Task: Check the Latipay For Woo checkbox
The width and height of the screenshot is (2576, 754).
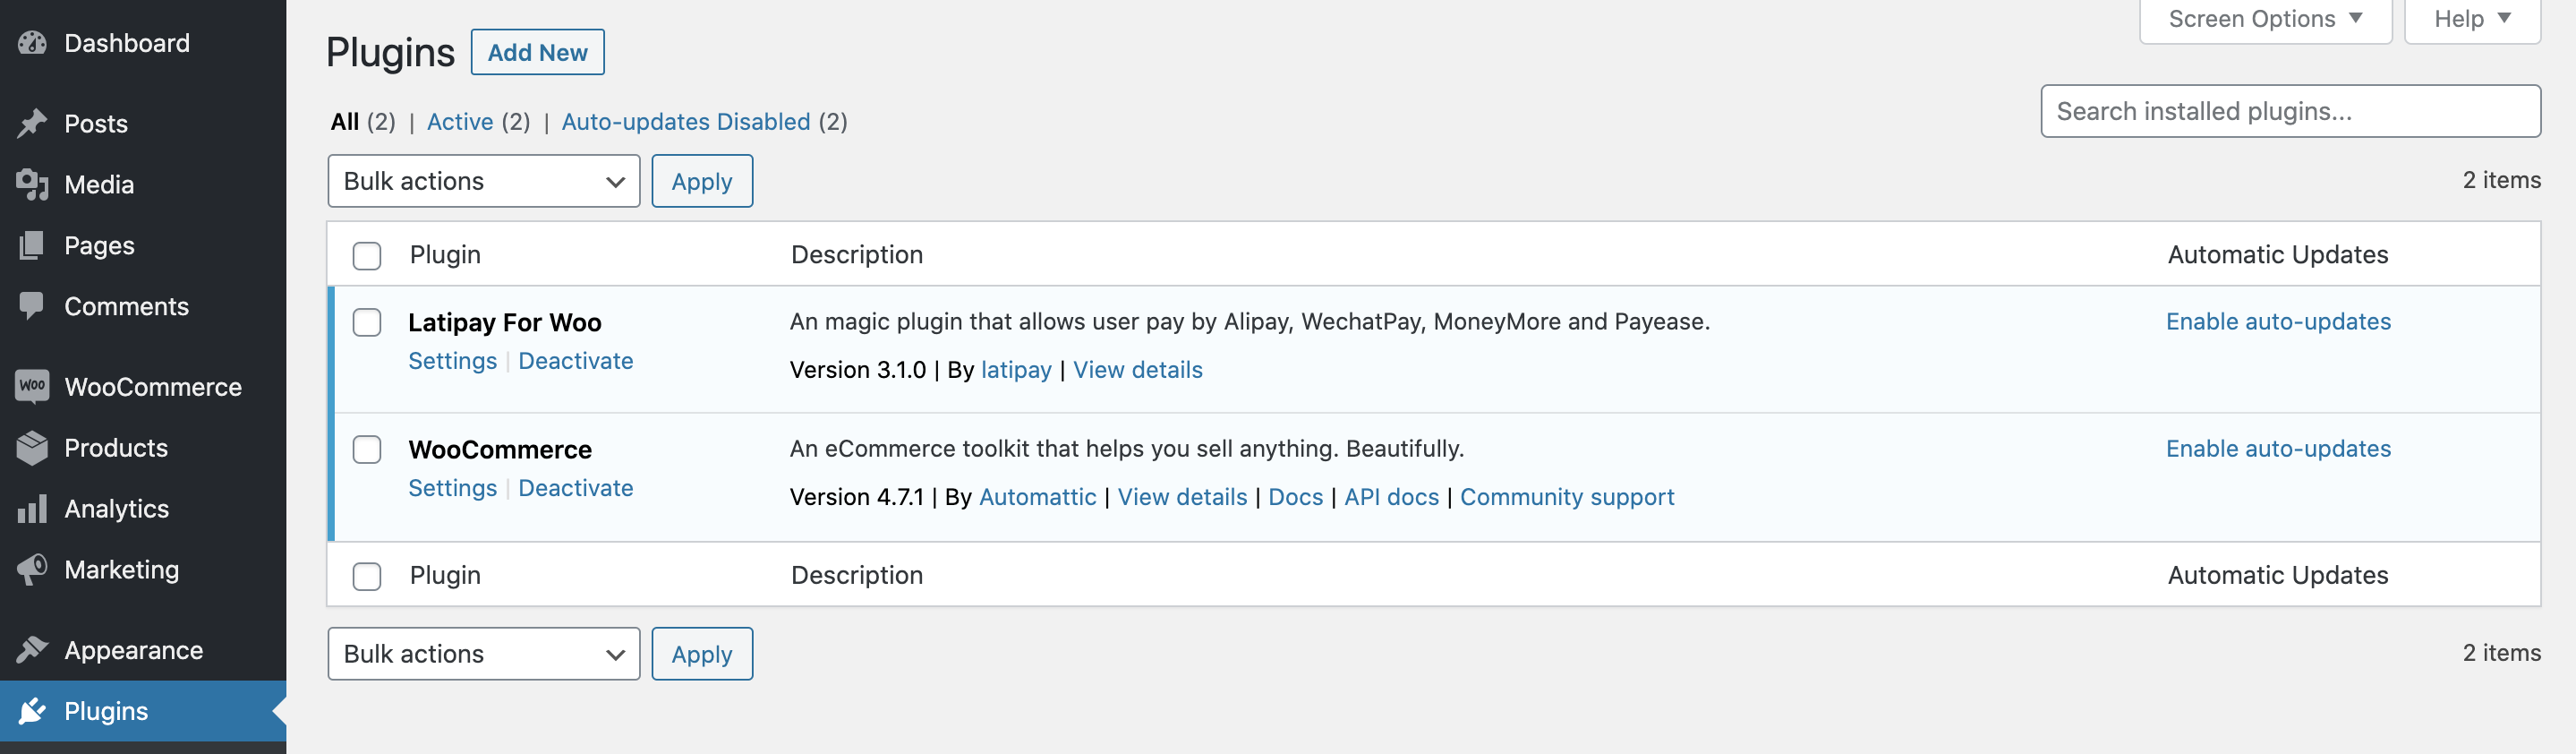Action: (x=367, y=322)
